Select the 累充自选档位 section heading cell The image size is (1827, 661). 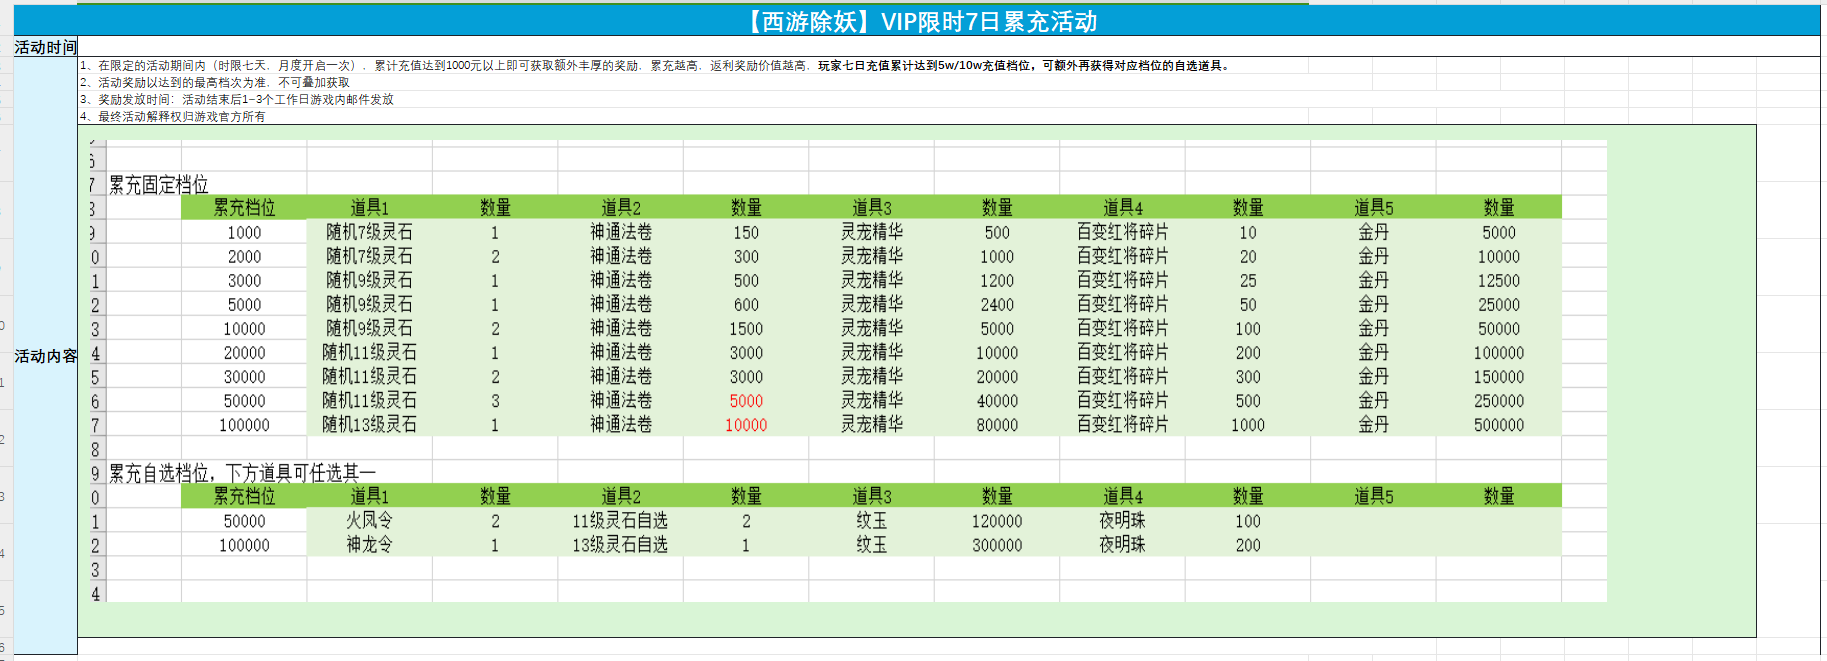click(242, 473)
